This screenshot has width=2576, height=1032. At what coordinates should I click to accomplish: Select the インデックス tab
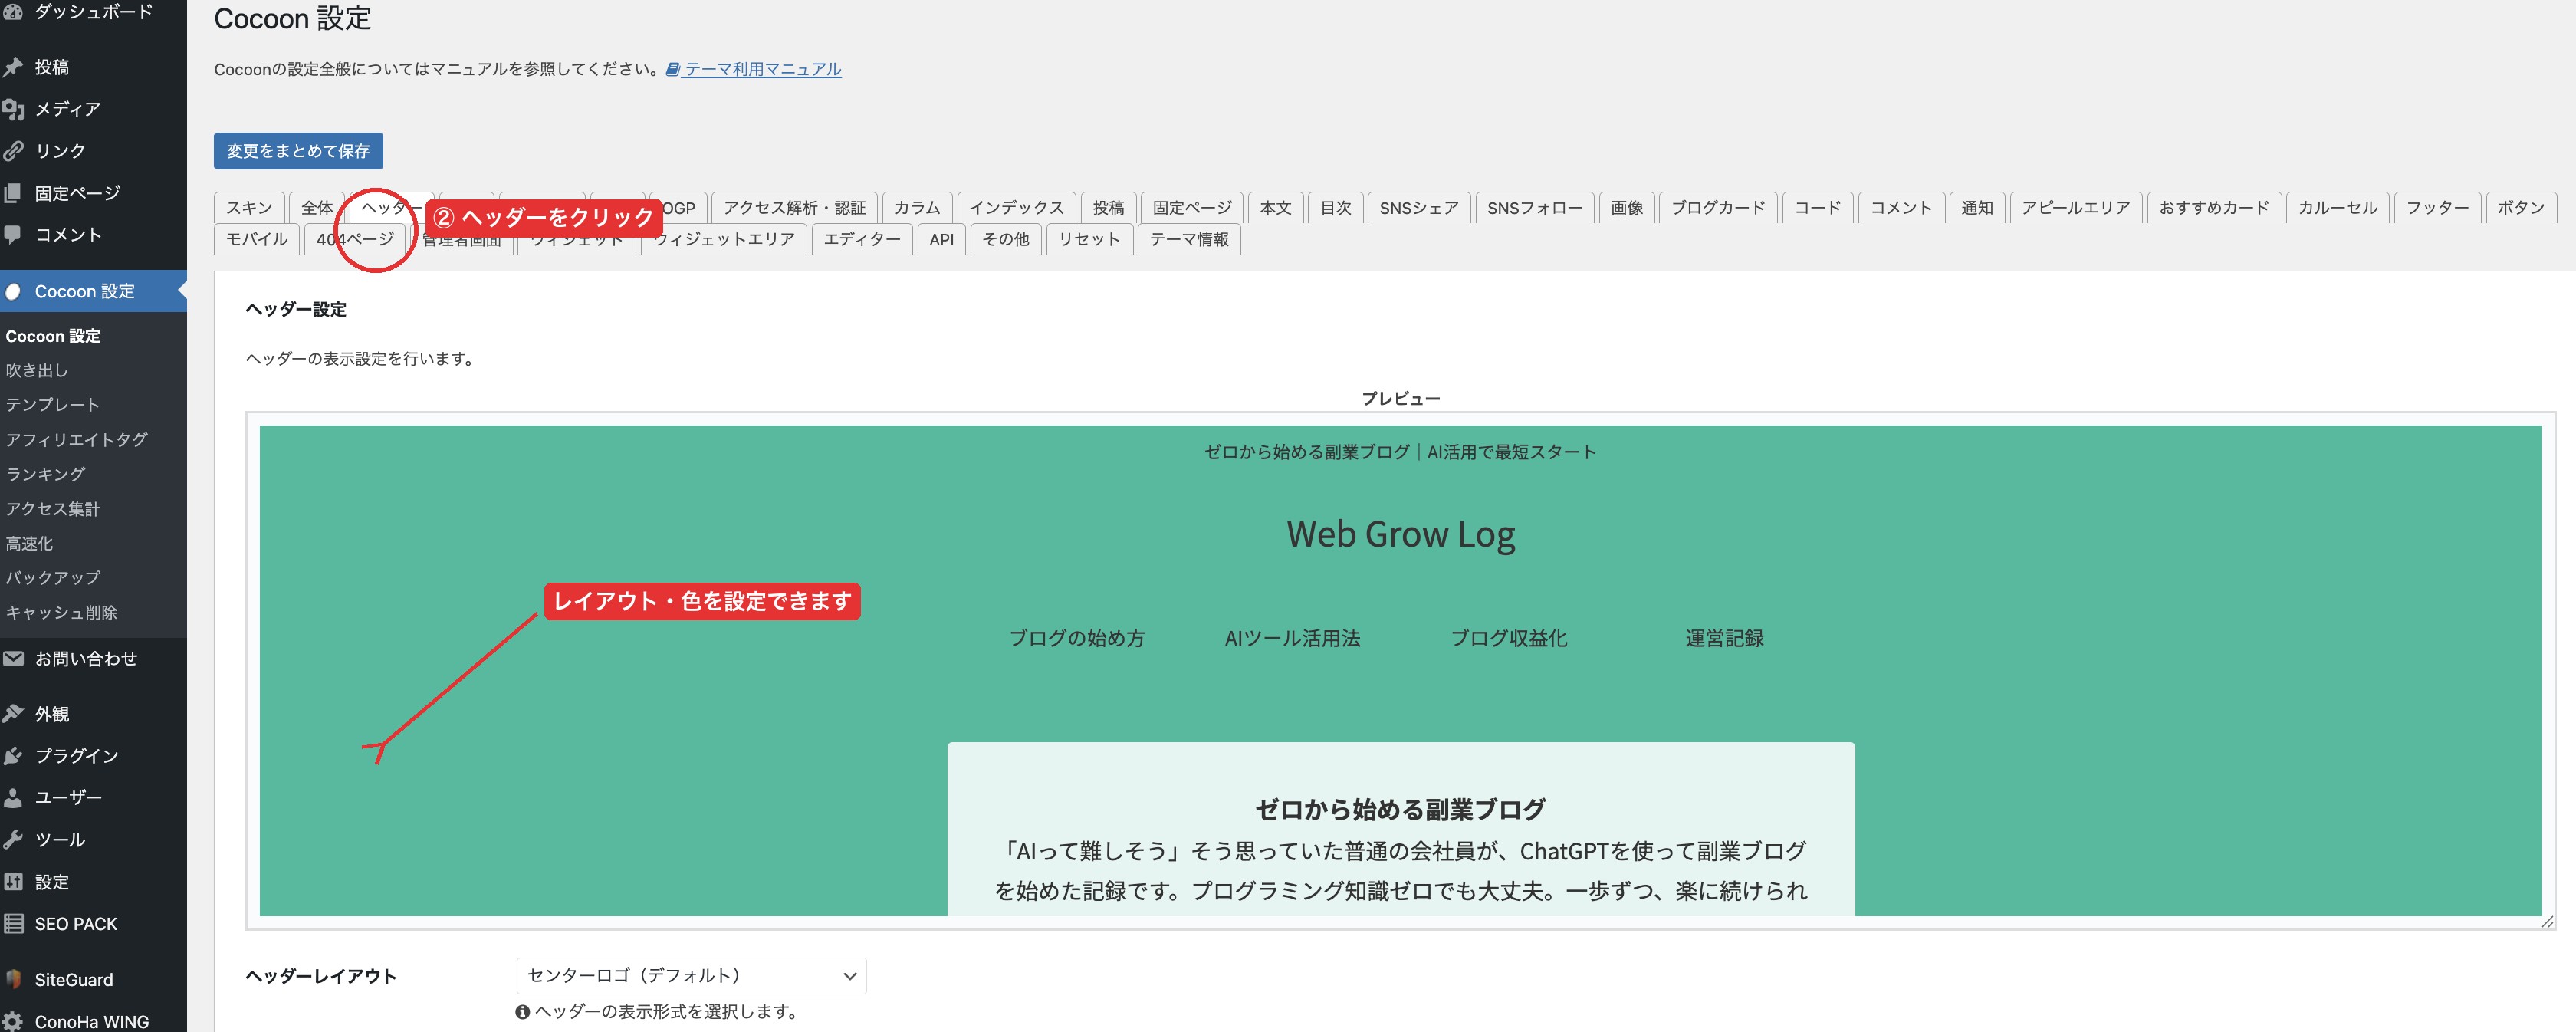pyautogui.click(x=1016, y=208)
